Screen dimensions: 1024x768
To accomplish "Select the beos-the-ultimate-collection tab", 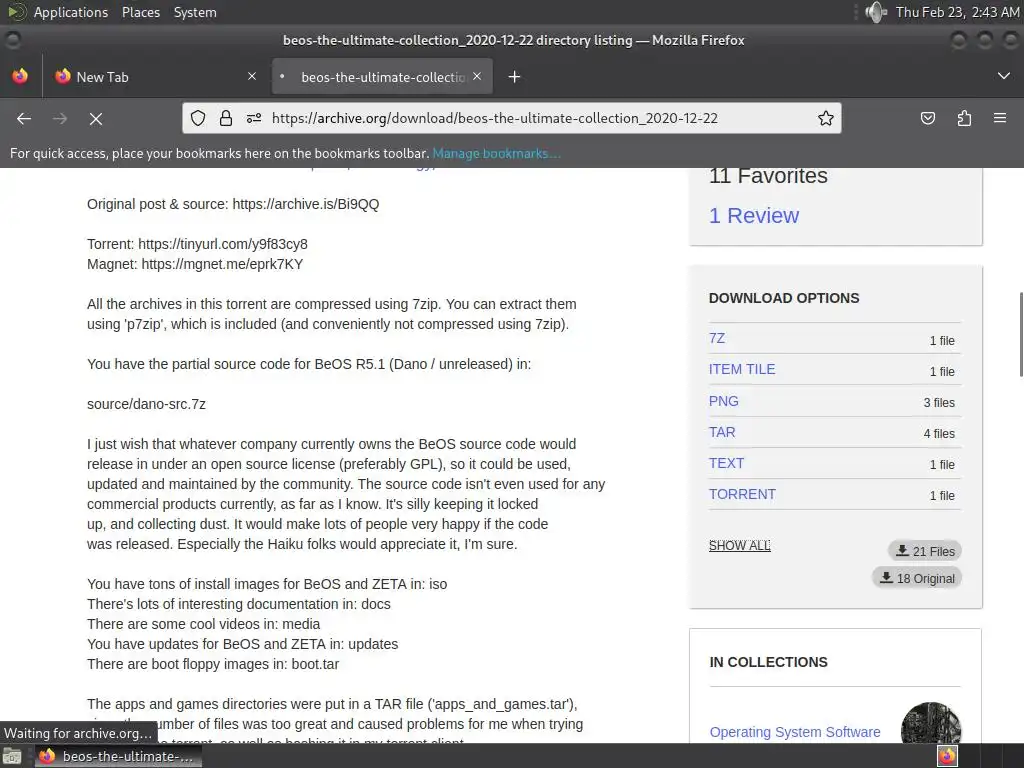I will click(382, 76).
